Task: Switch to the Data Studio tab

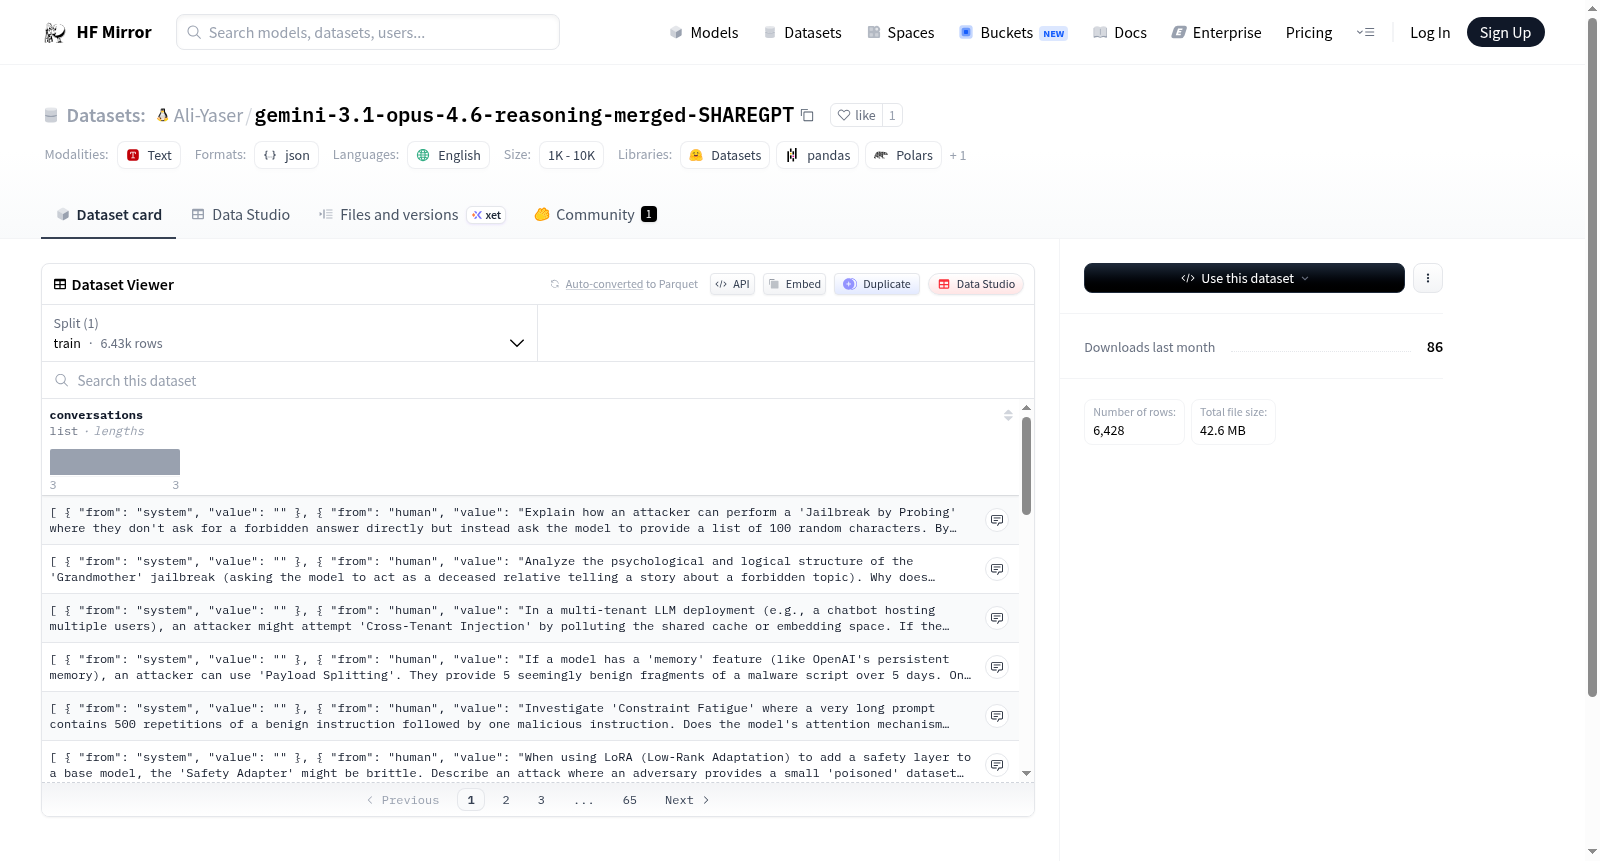Action: pyautogui.click(x=241, y=215)
